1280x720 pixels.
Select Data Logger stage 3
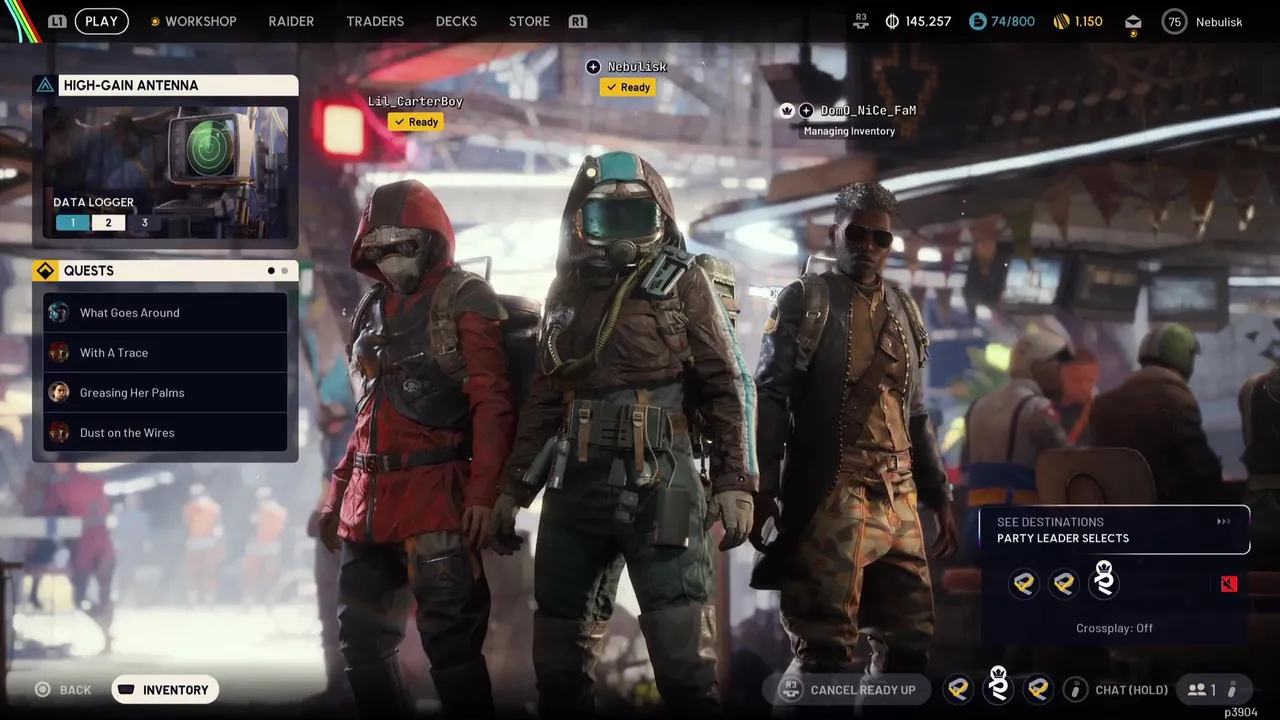144,222
